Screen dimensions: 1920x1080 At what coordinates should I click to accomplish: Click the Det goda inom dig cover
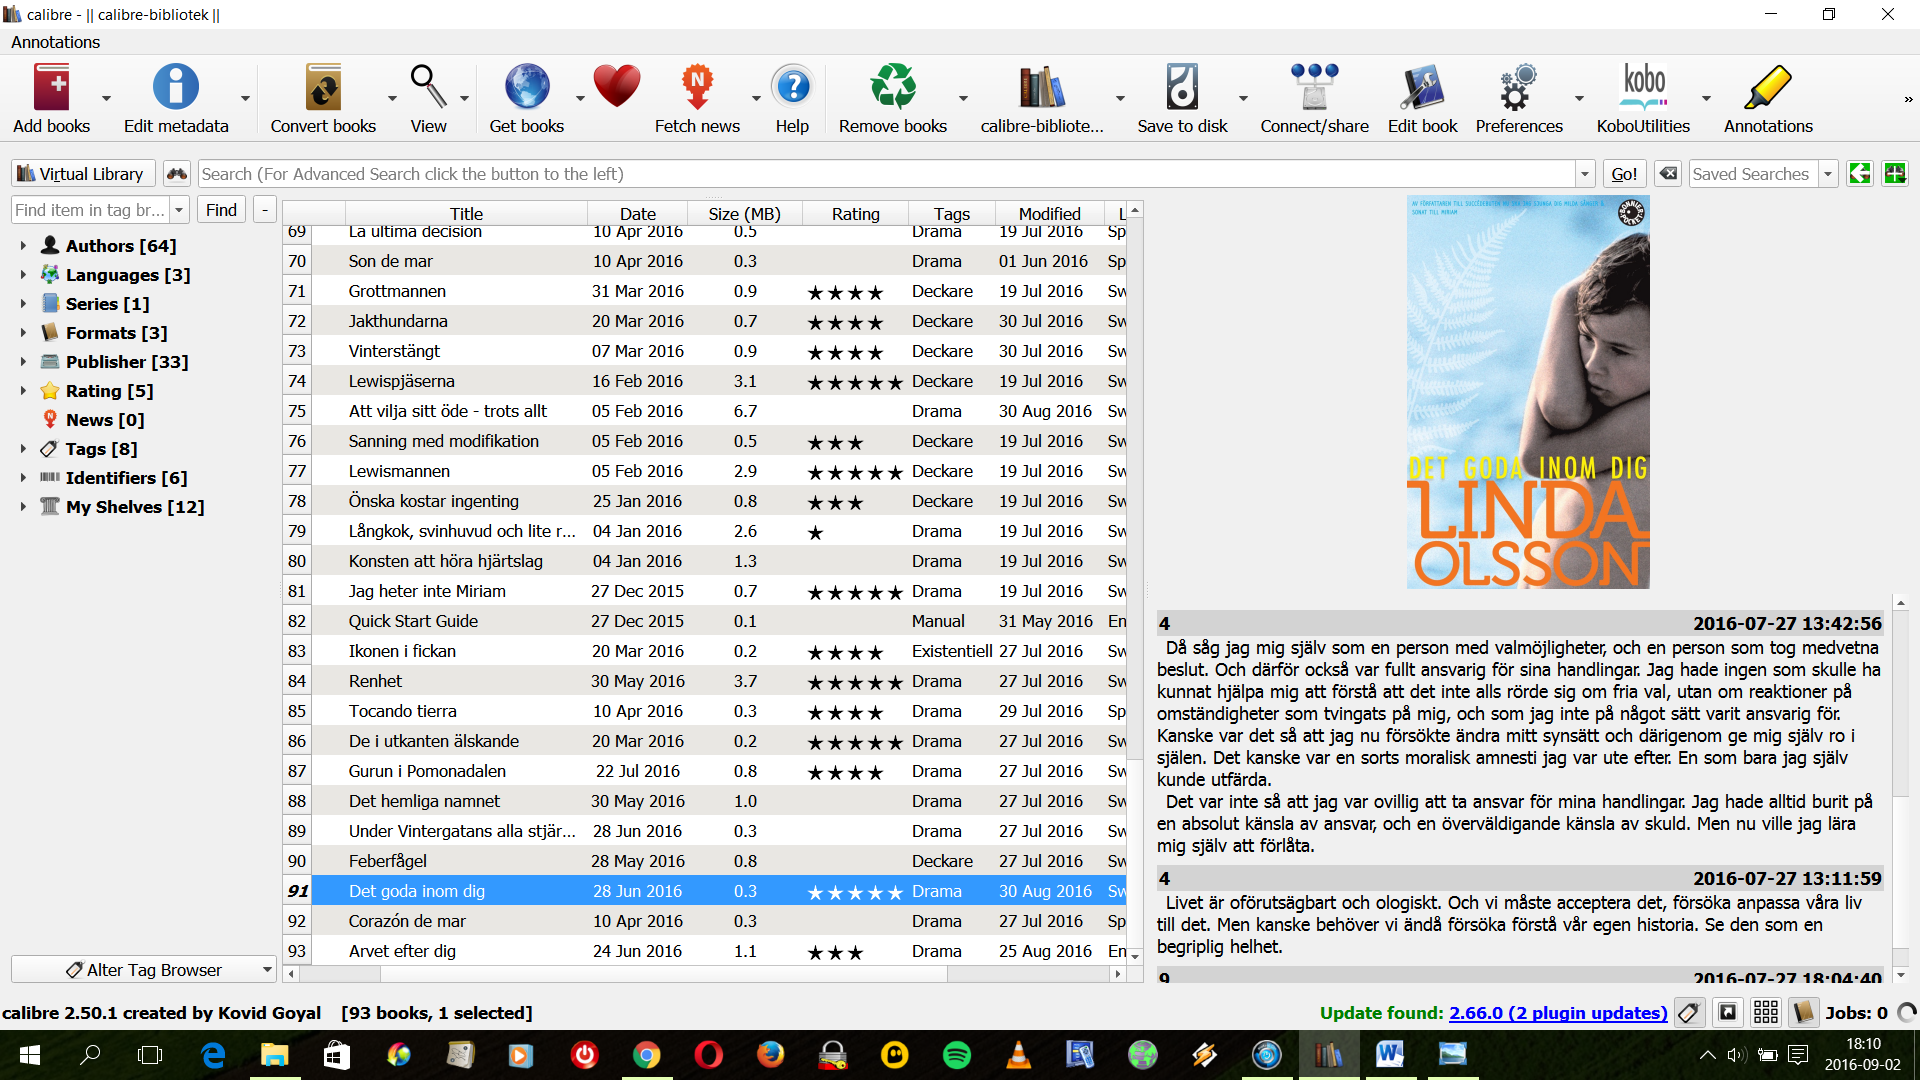point(1527,392)
